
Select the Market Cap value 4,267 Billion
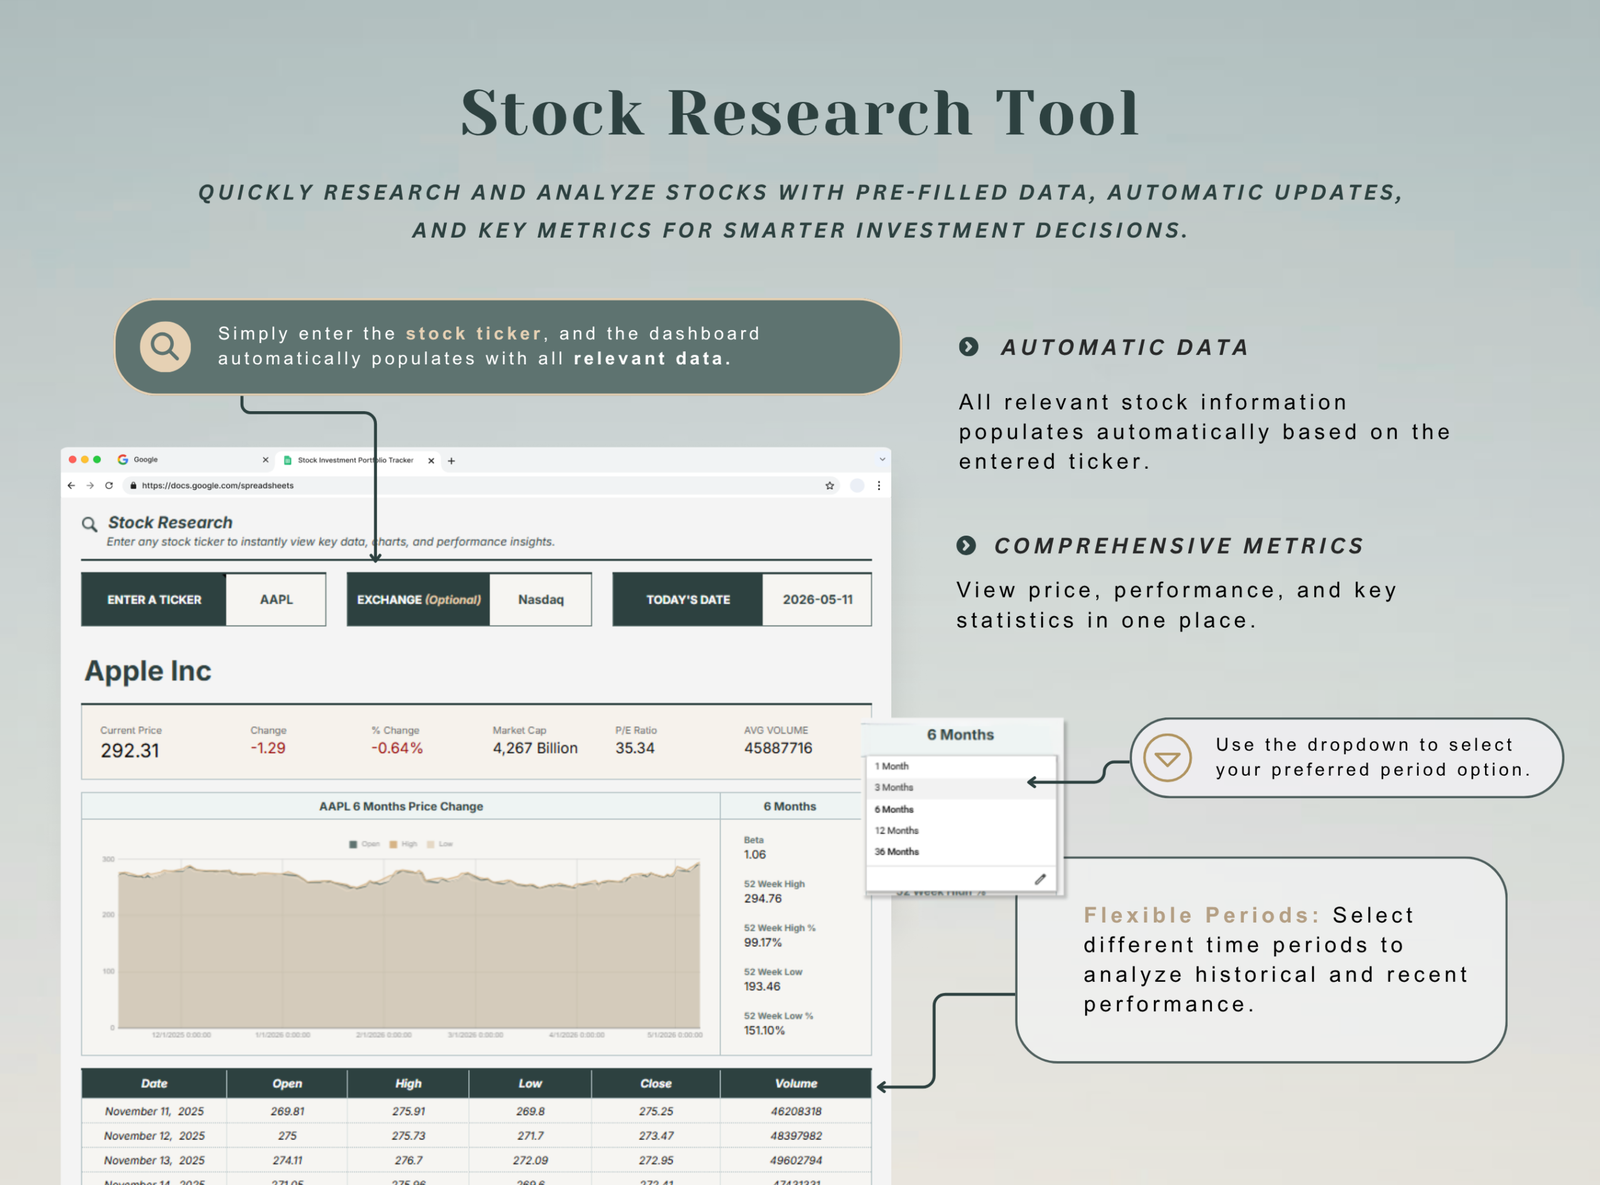pos(535,748)
